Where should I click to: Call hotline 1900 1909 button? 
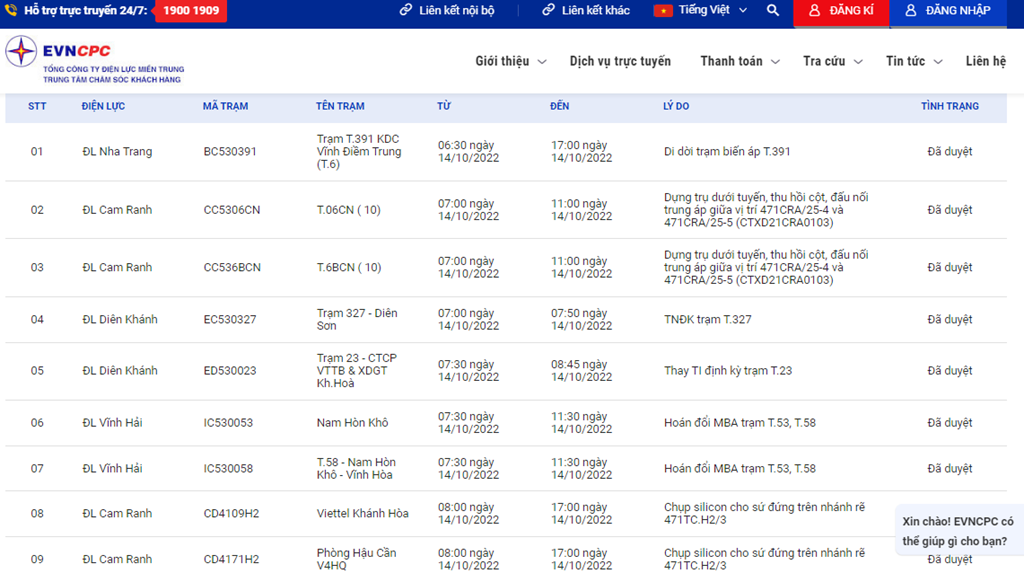coord(190,11)
